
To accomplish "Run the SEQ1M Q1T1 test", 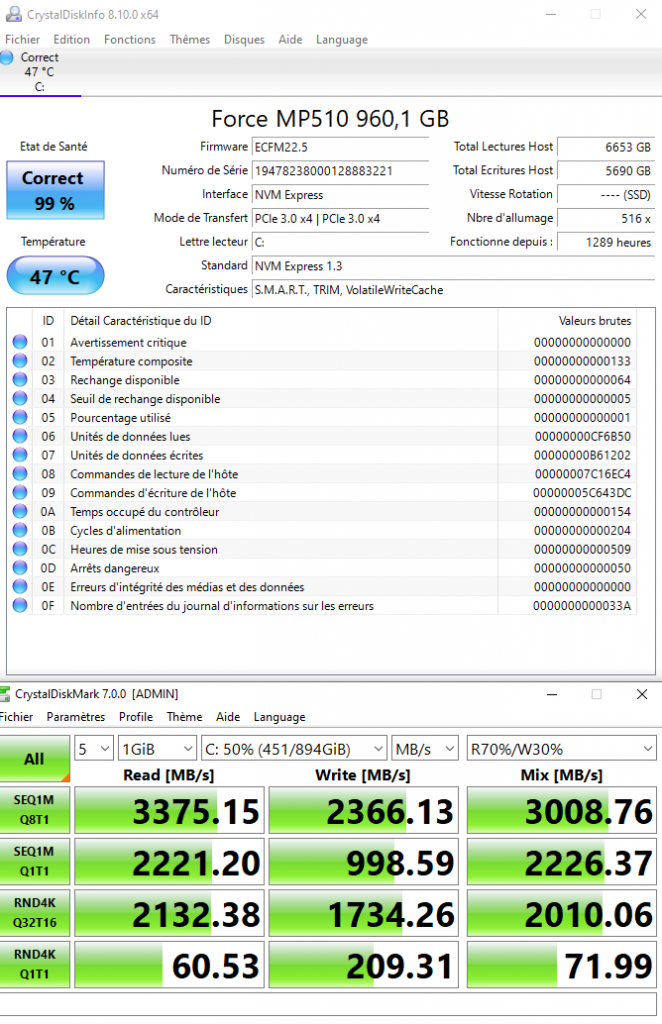I will coord(35,861).
